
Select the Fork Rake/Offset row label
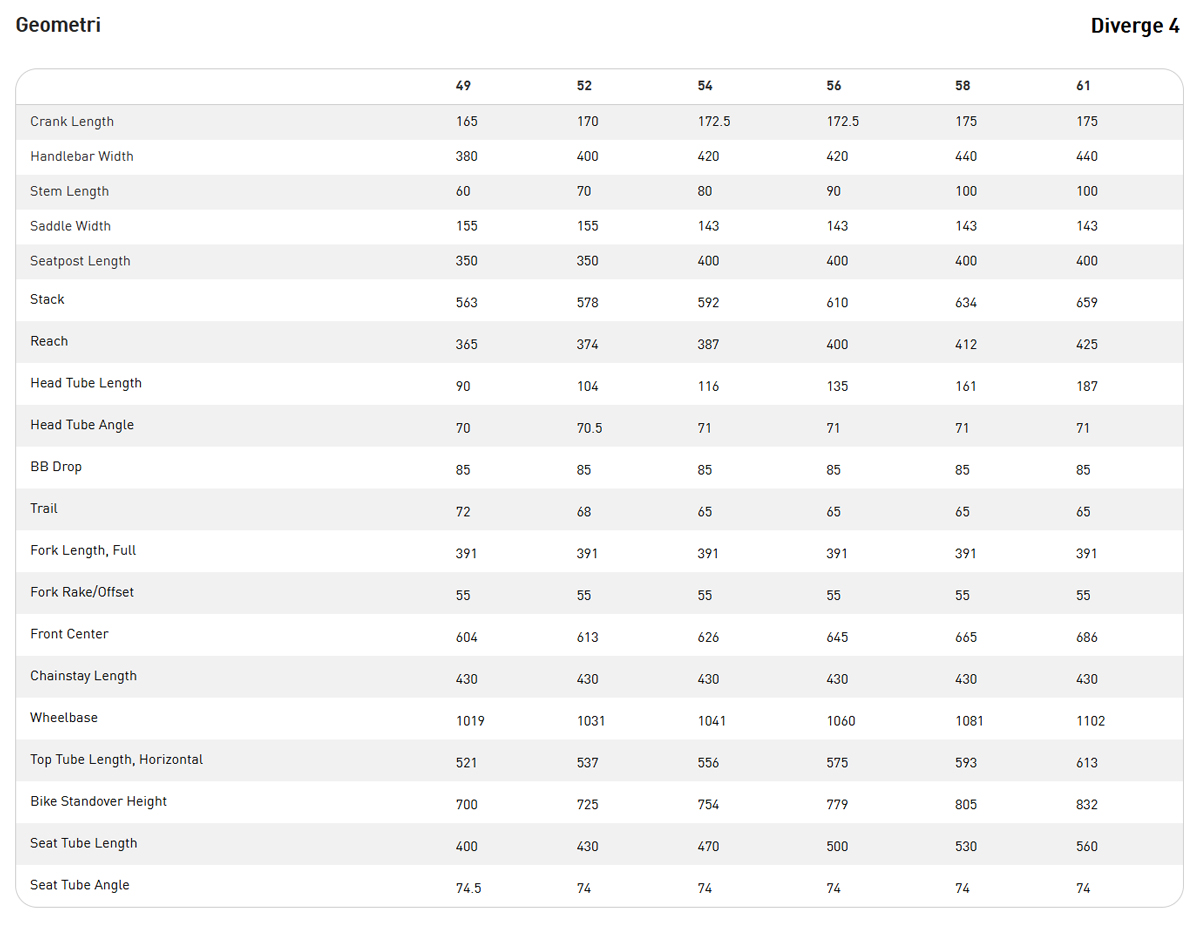(82, 593)
